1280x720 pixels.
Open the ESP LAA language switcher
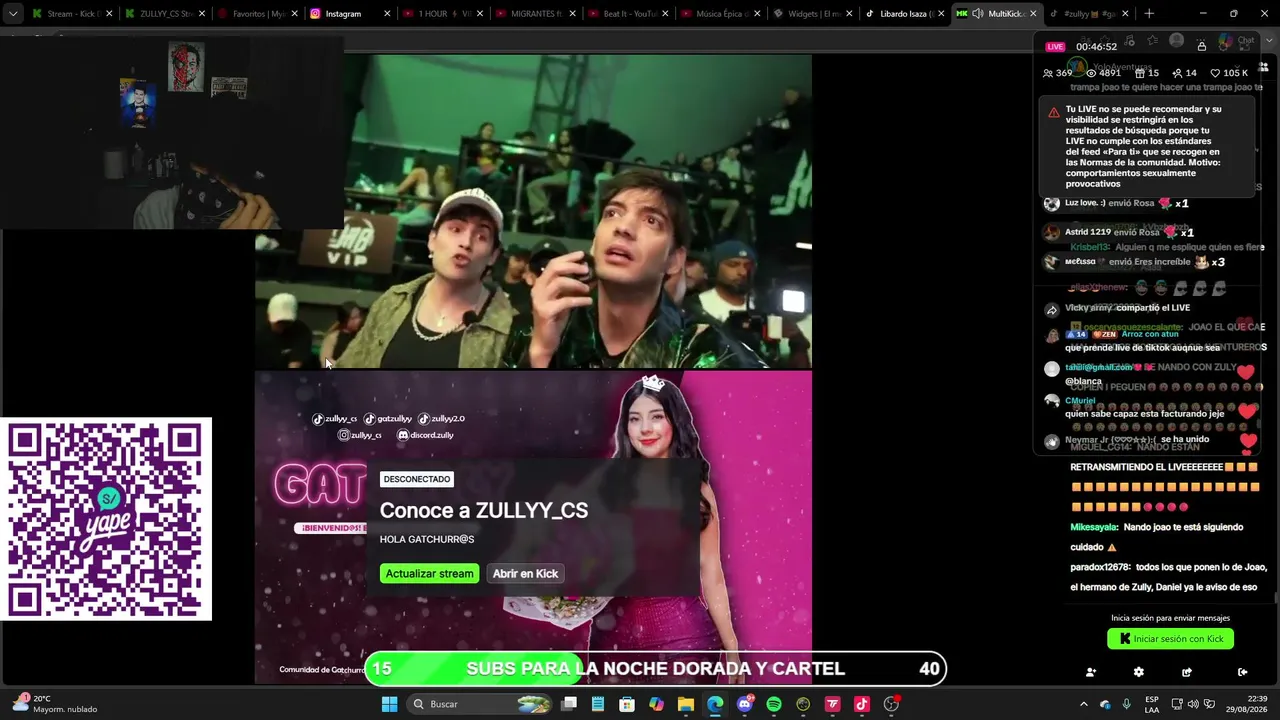(x=1152, y=704)
